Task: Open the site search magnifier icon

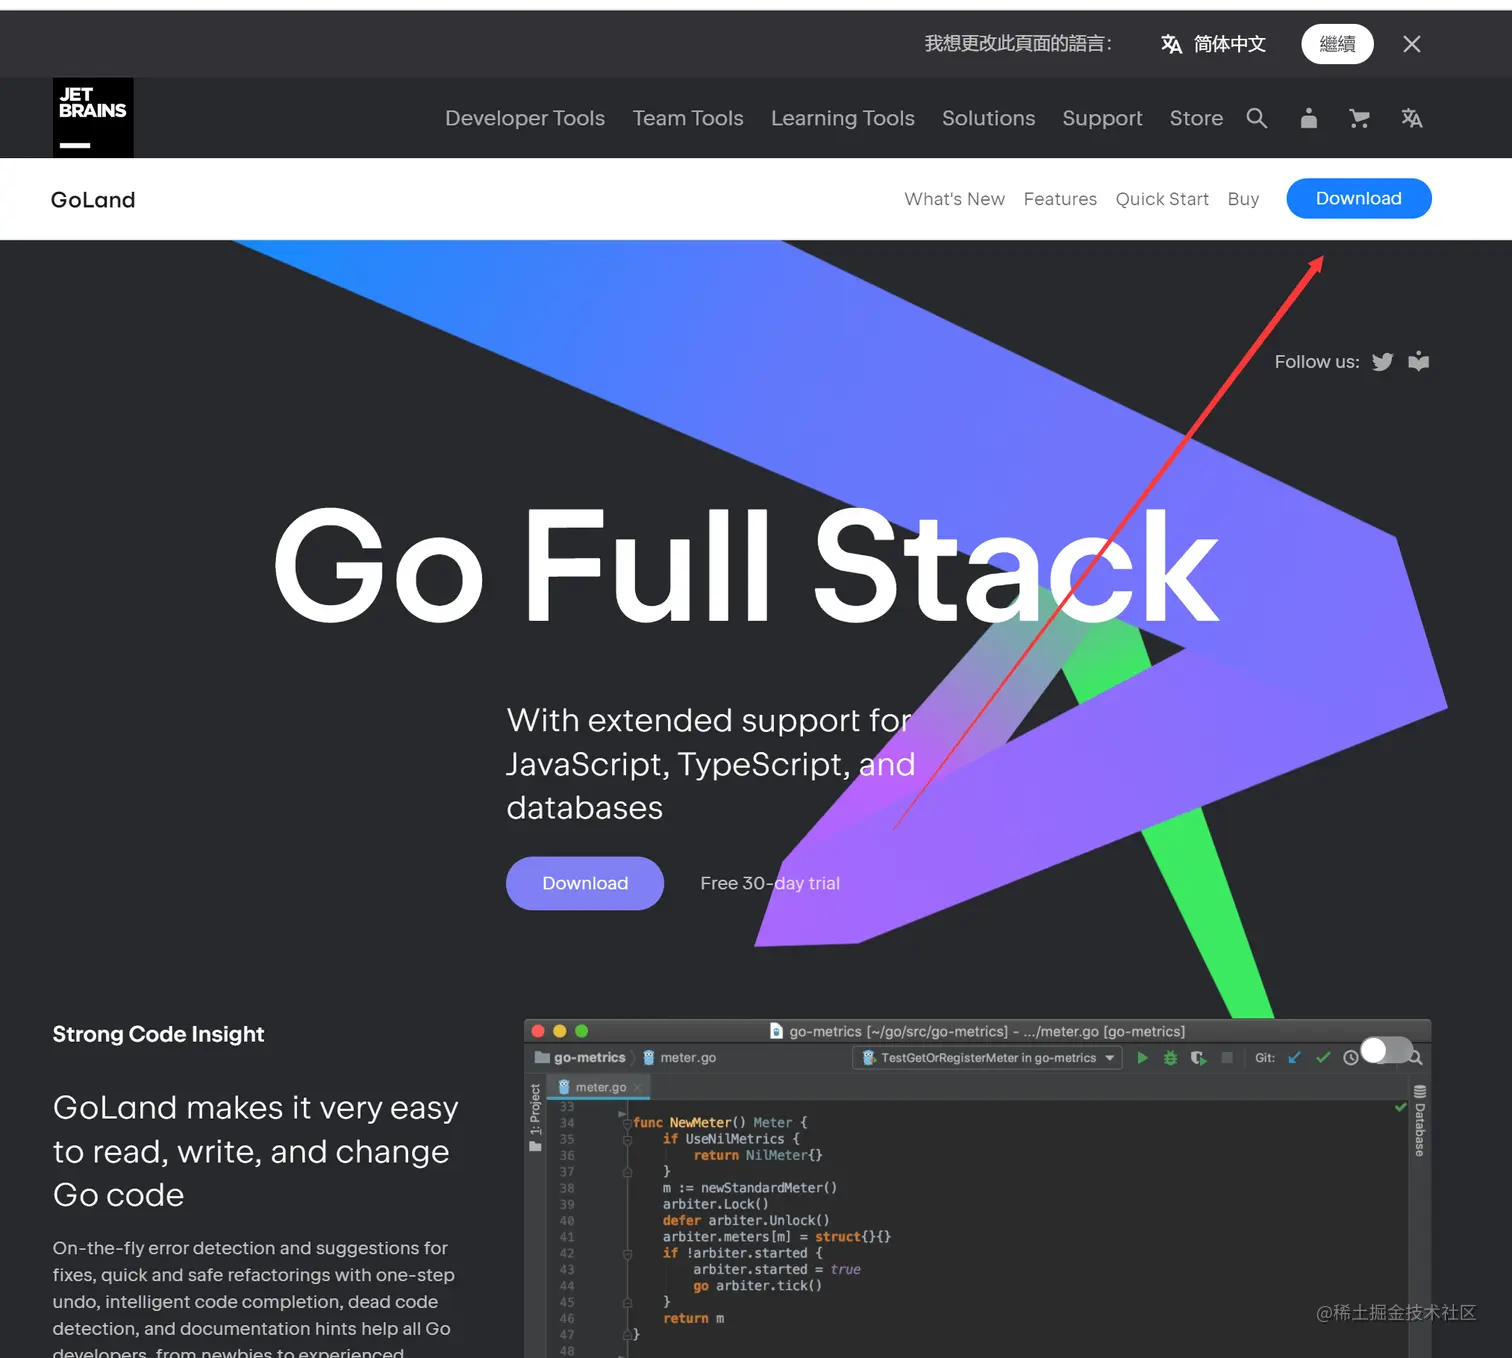Action: (x=1257, y=118)
